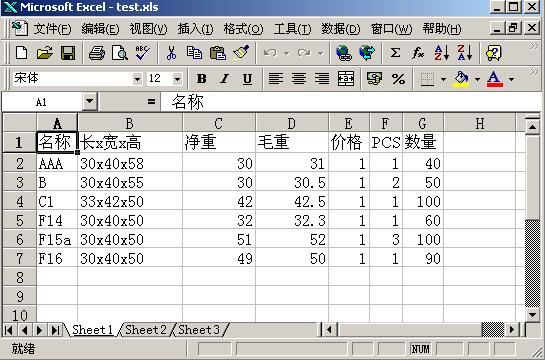This screenshot has width=545, height=360.
Task: Align text right
Action: [322, 79]
